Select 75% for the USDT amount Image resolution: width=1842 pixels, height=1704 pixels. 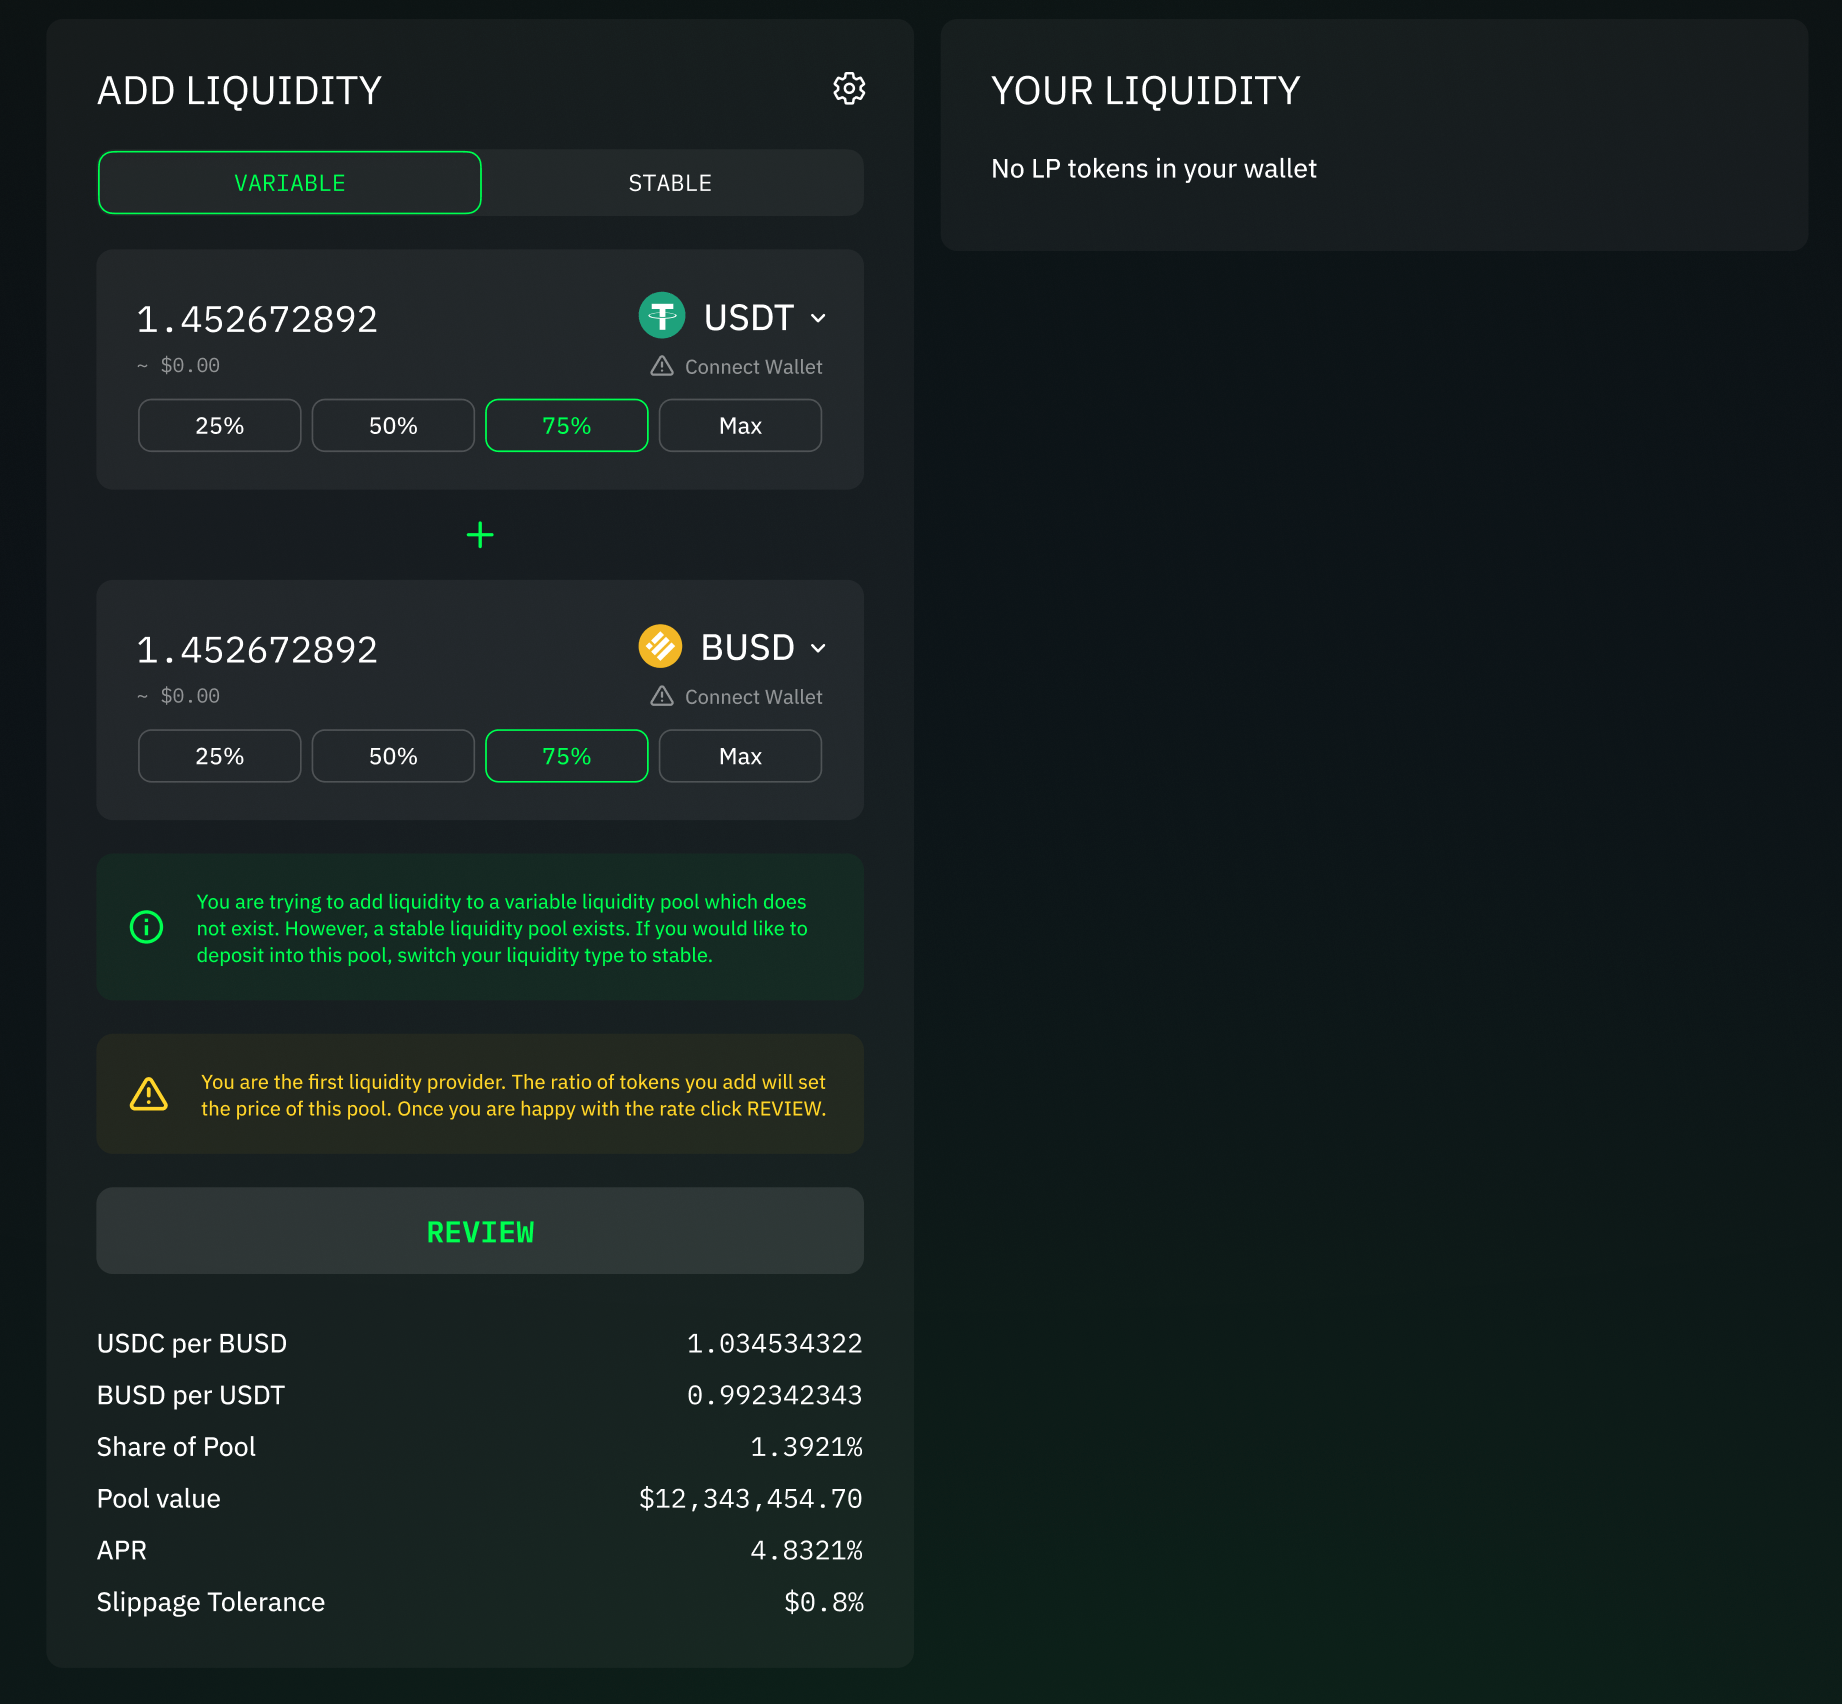click(566, 426)
